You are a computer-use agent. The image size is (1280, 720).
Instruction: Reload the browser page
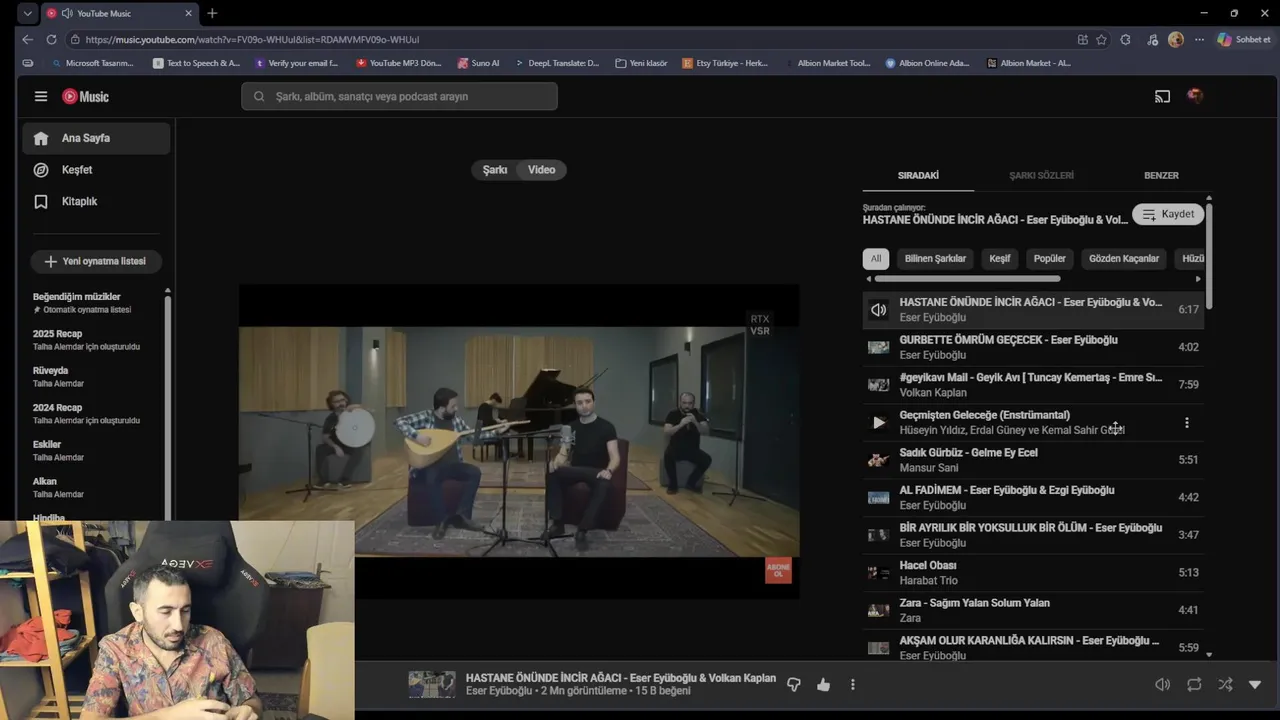51,40
